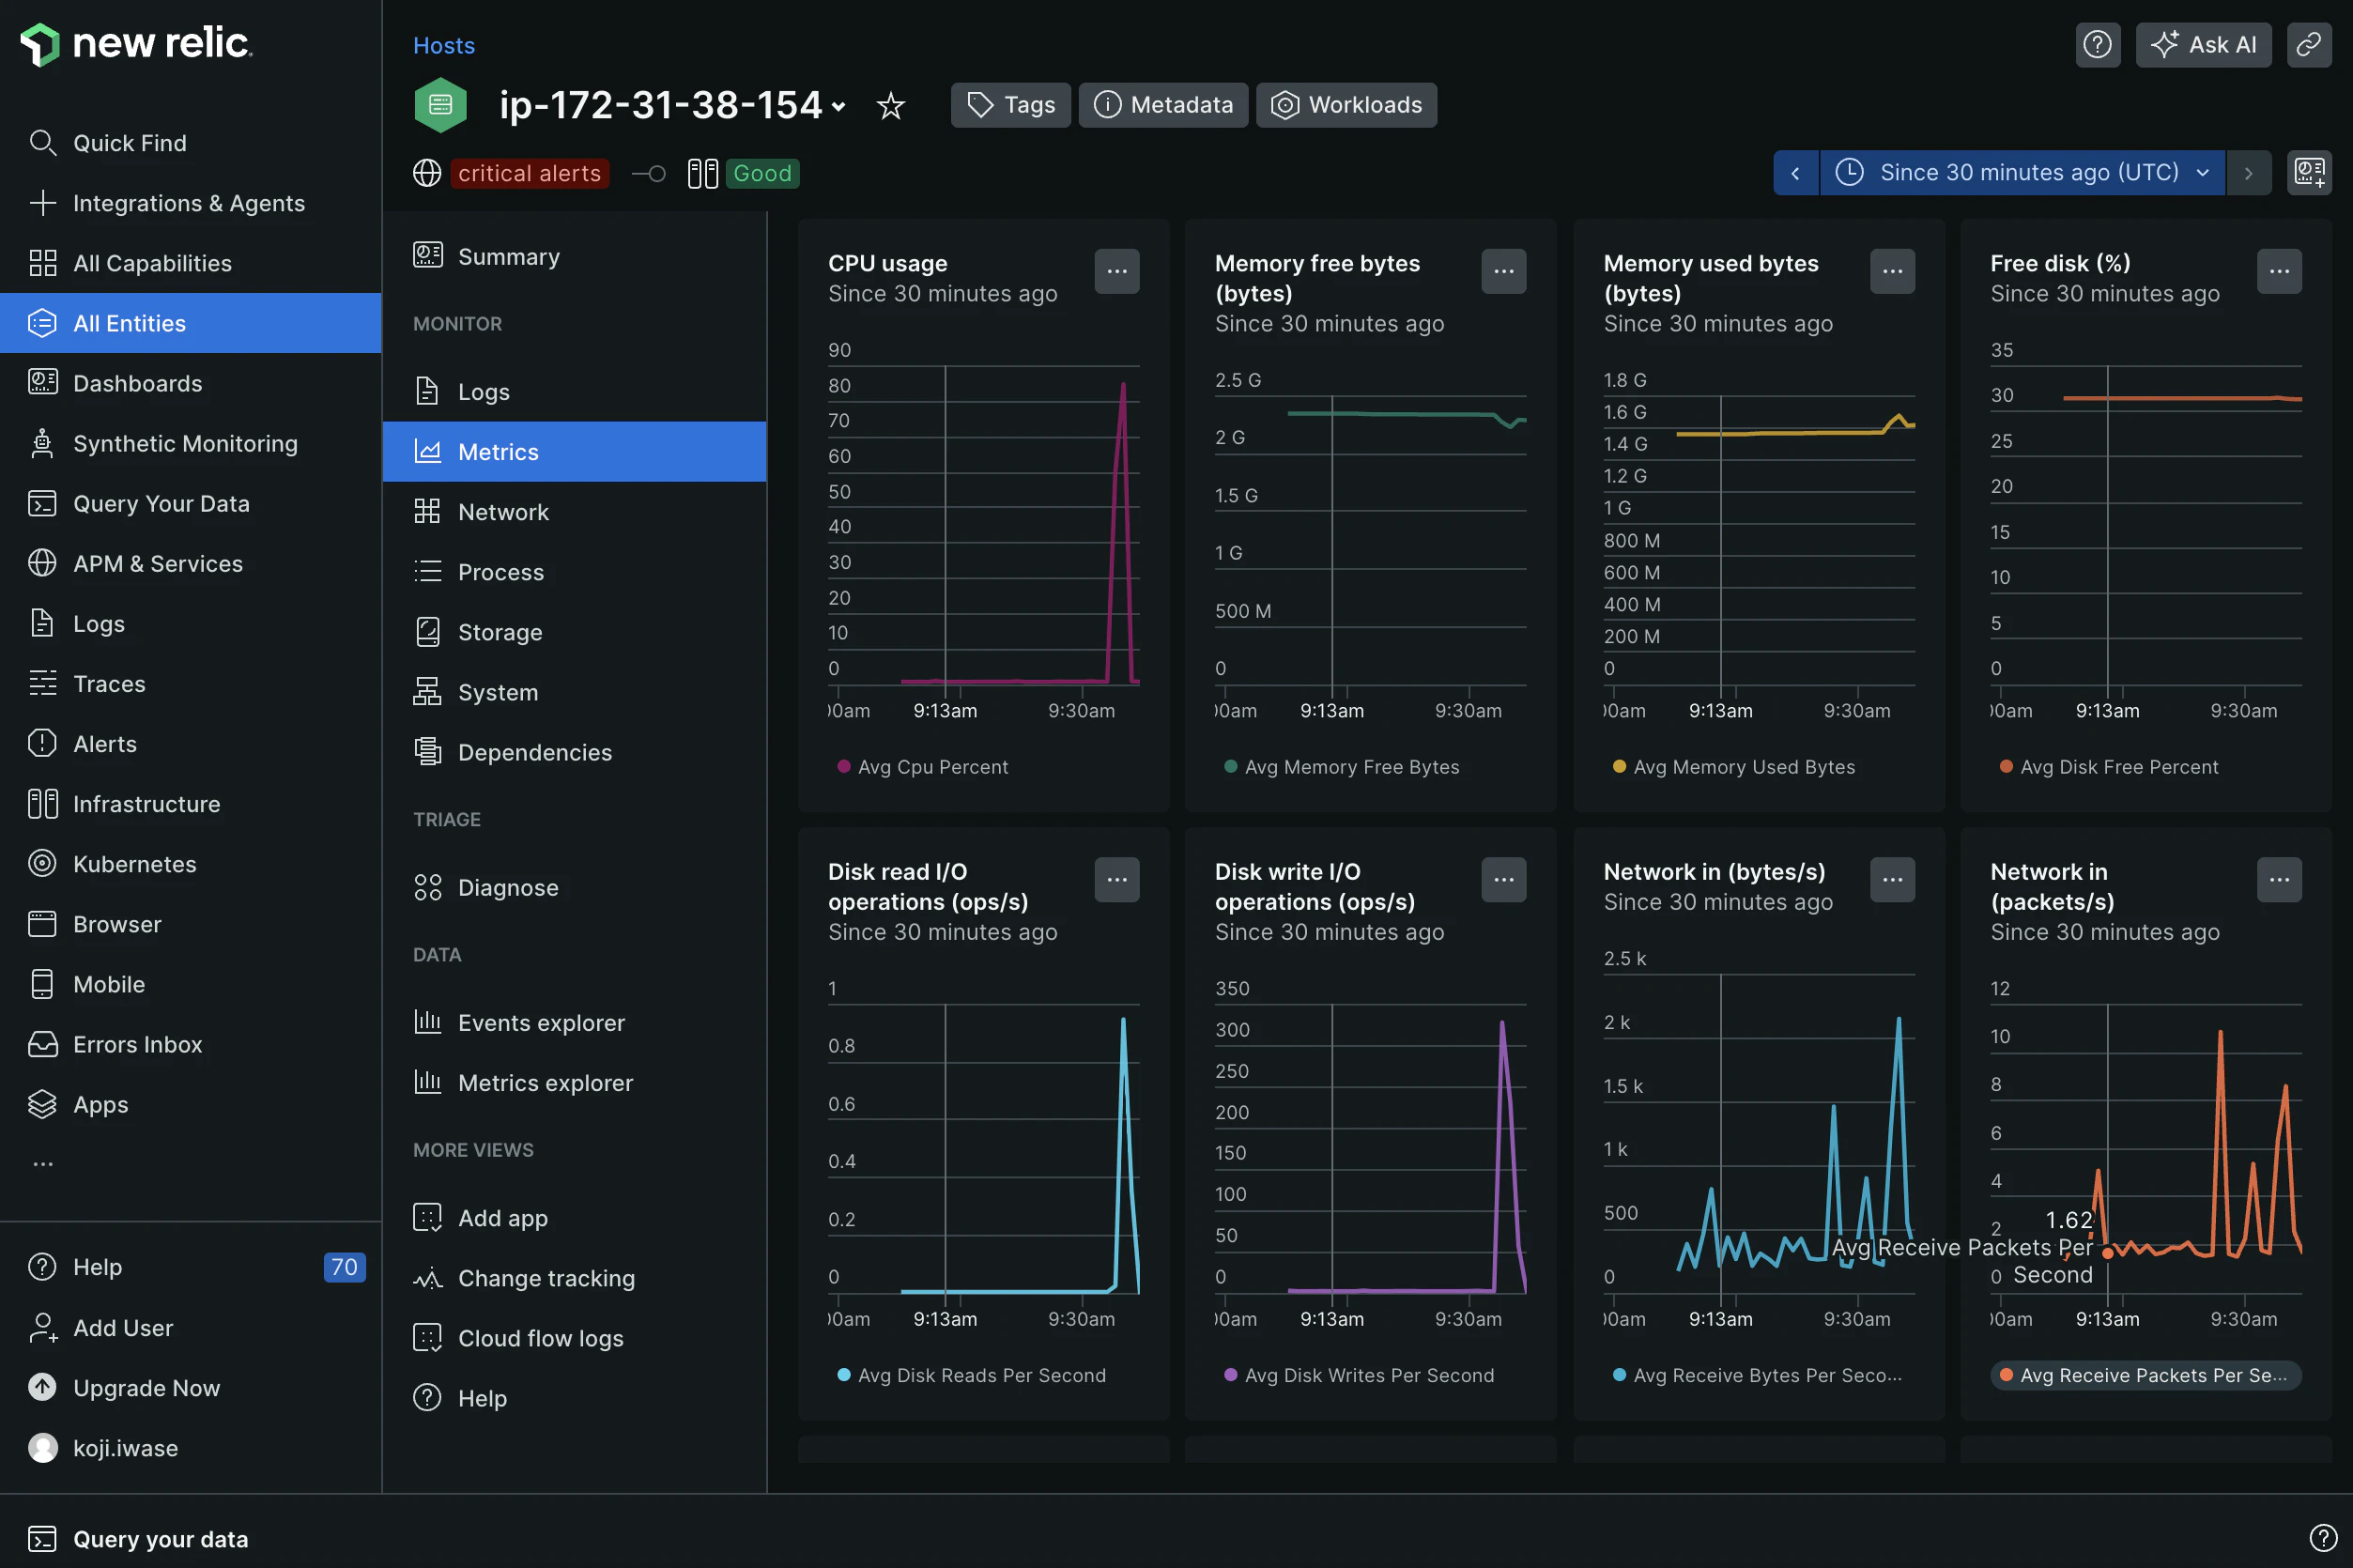Screen dimensions: 2353x1568
Task: Toggle Avg Memory Used Bytes legend series
Action: tap(1734, 767)
